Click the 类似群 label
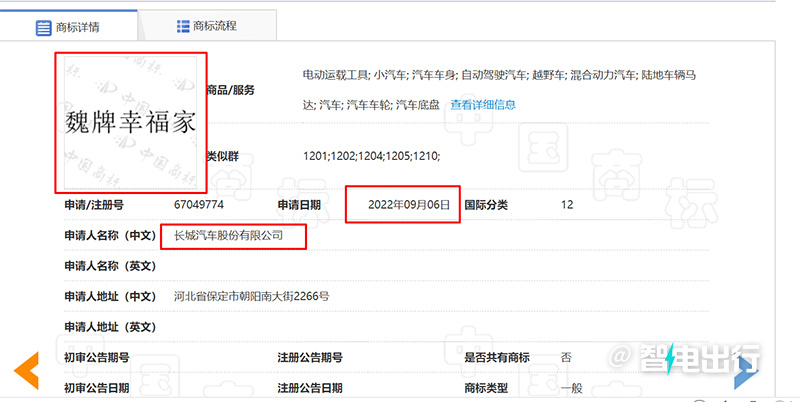The width and height of the screenshot is (800, 402). tap(222, 156)
